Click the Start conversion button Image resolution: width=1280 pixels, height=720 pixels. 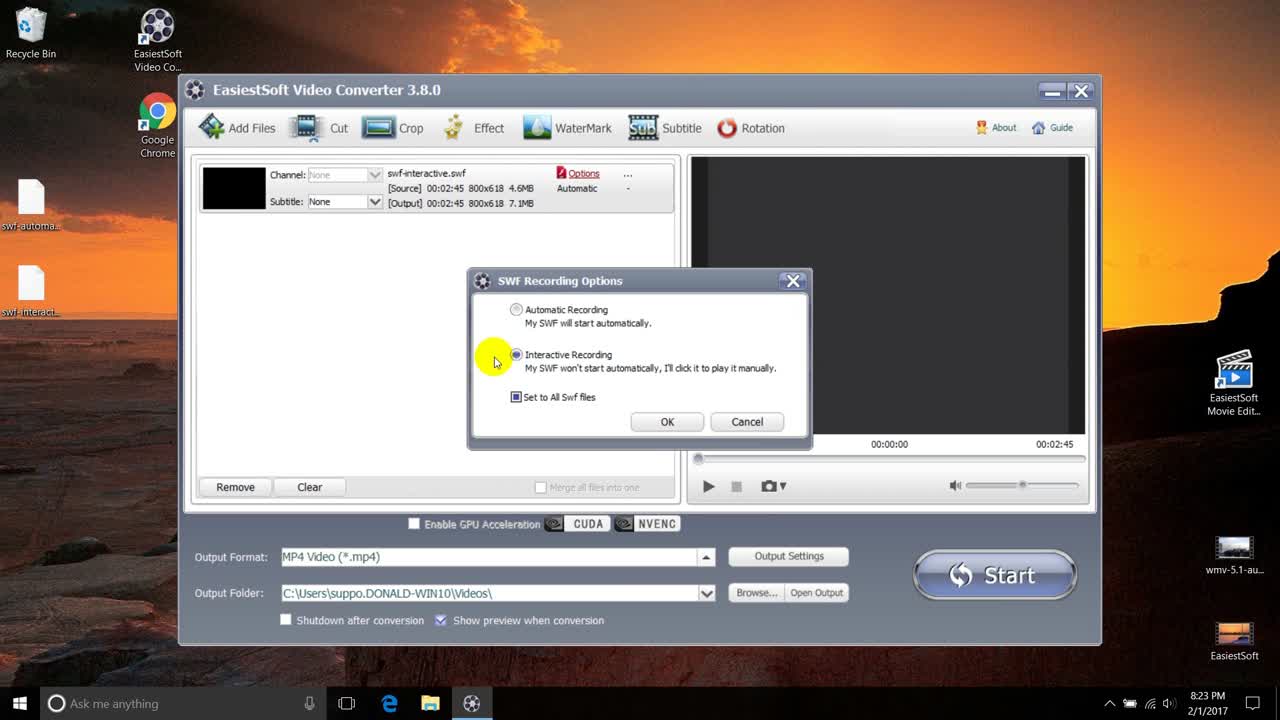point(995,575)
